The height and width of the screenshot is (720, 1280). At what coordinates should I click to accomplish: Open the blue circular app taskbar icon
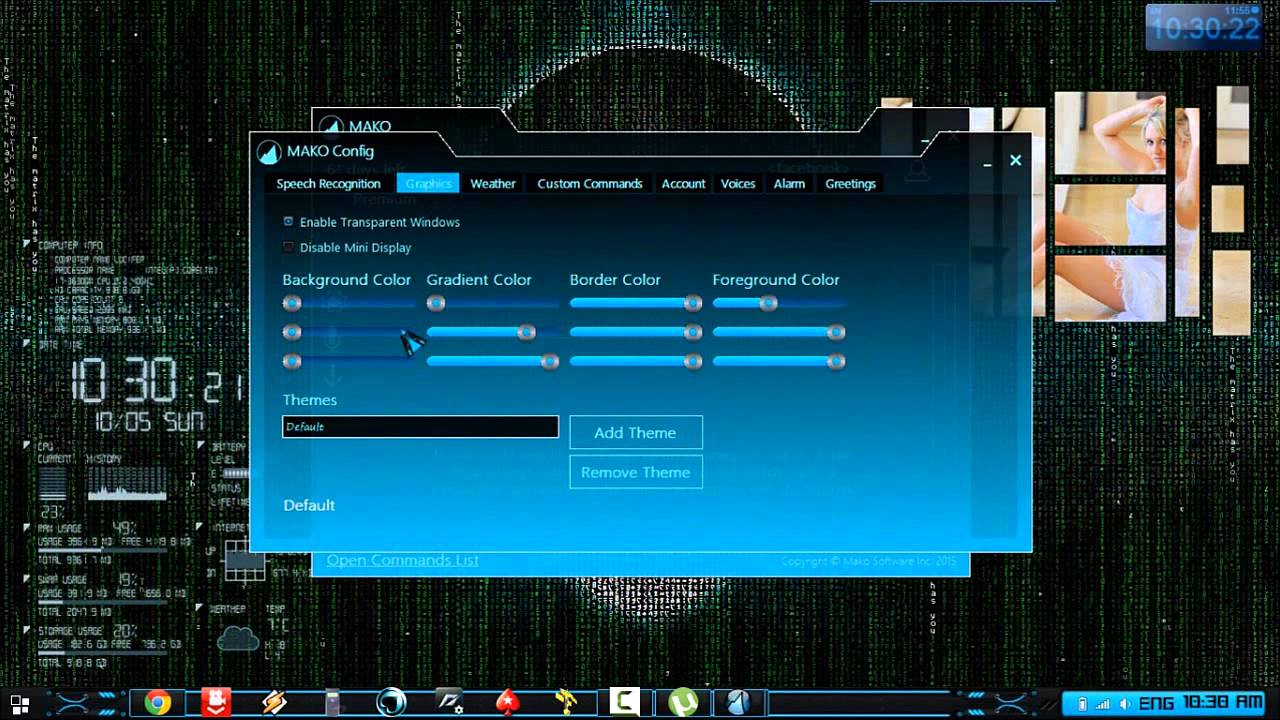391,703
